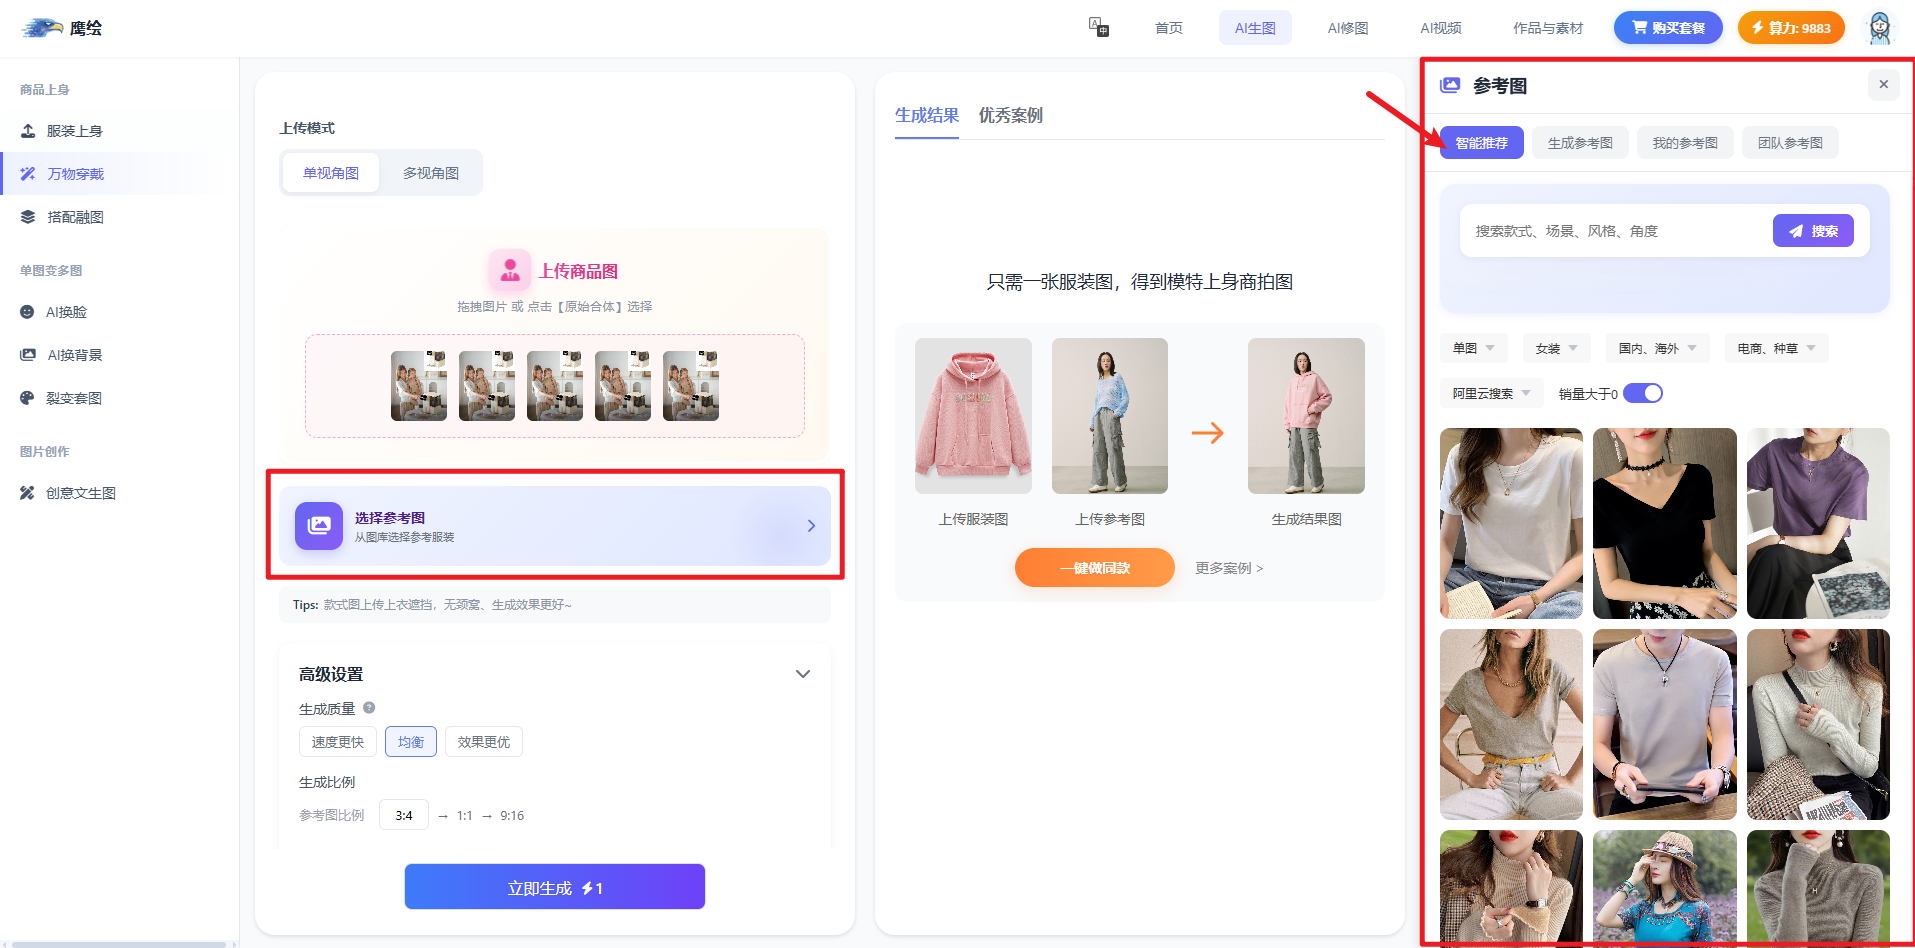
Task: Select 速度更快 generation quality
Action: (337, 742)
